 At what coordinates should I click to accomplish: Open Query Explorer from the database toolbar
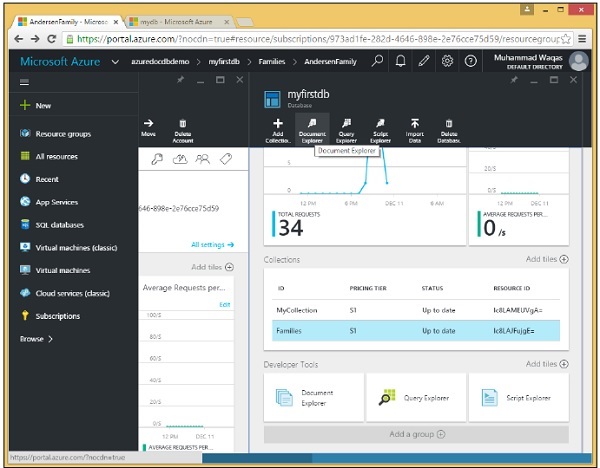(x=346, y=130)
